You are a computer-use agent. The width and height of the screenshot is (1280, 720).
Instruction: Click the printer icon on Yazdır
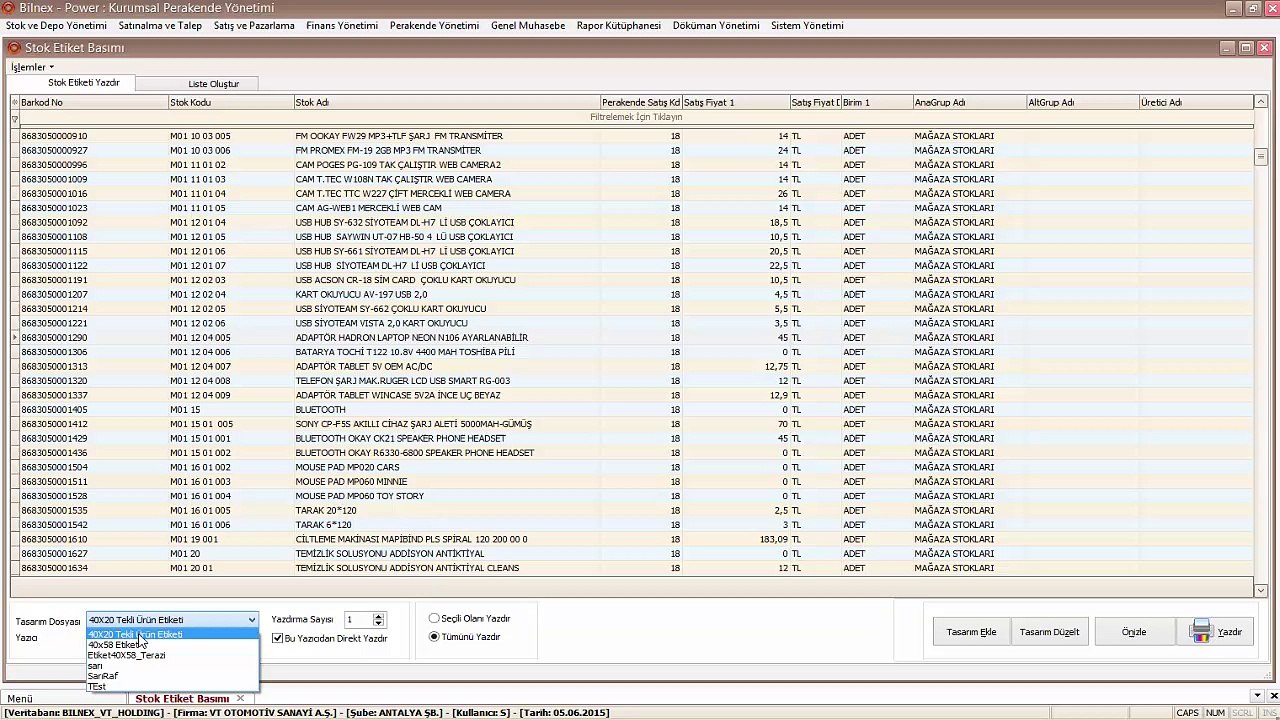point(1201,631)
